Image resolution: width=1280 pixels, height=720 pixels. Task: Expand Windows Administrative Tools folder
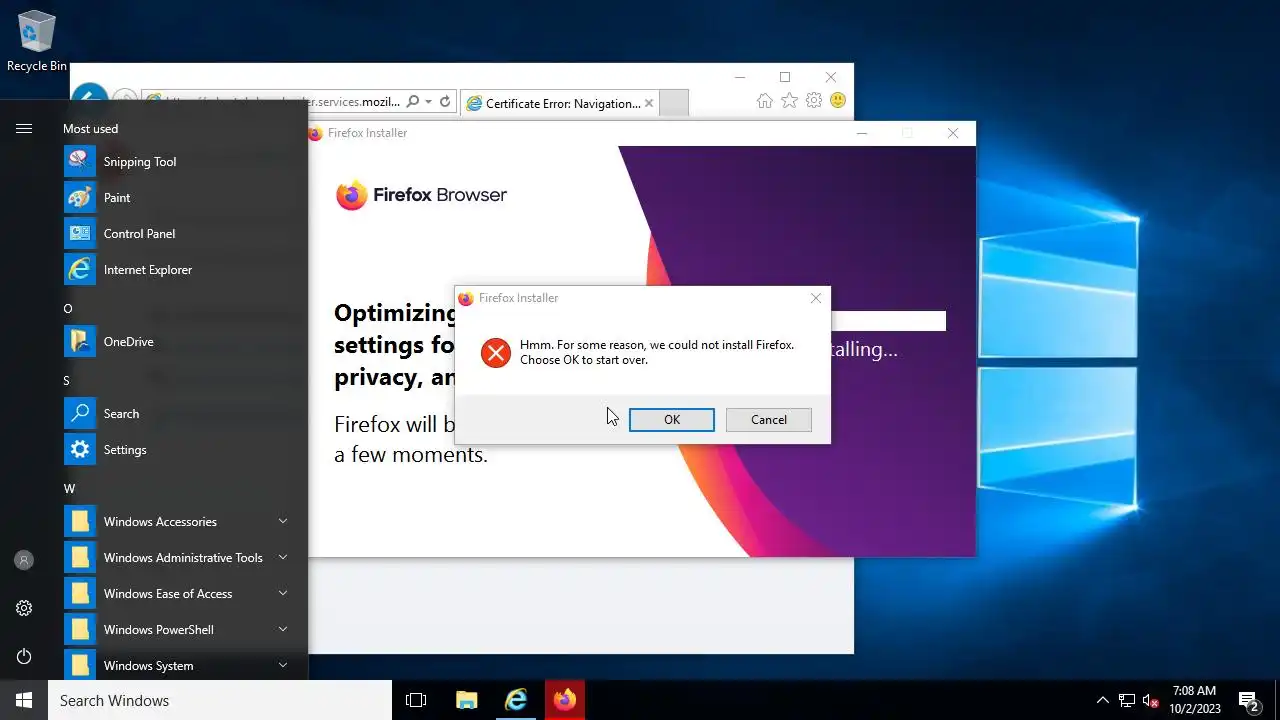[180, 557]
